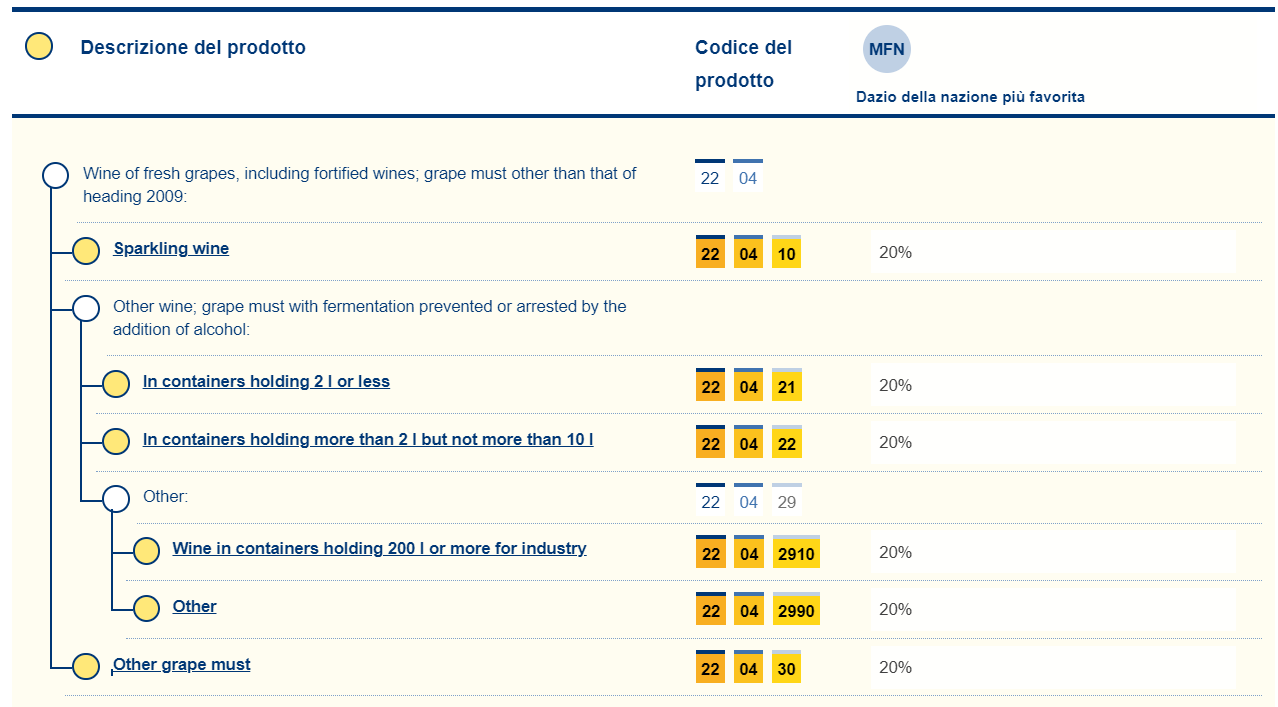Click yellow circle for containers more than 2 l

[x=116, y=441]
